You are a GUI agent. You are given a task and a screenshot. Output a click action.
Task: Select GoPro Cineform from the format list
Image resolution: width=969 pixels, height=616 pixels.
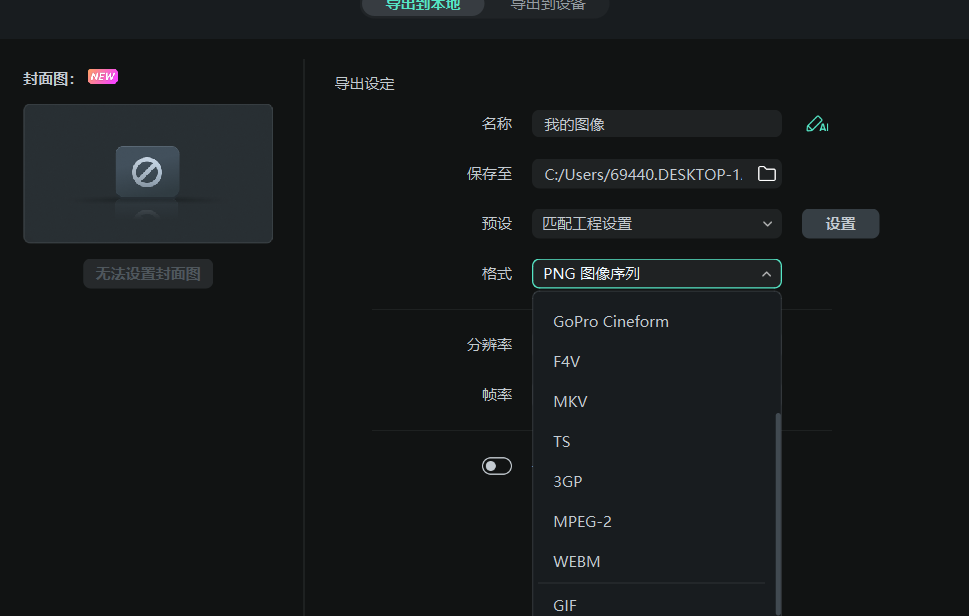click(x=611, y=322)
